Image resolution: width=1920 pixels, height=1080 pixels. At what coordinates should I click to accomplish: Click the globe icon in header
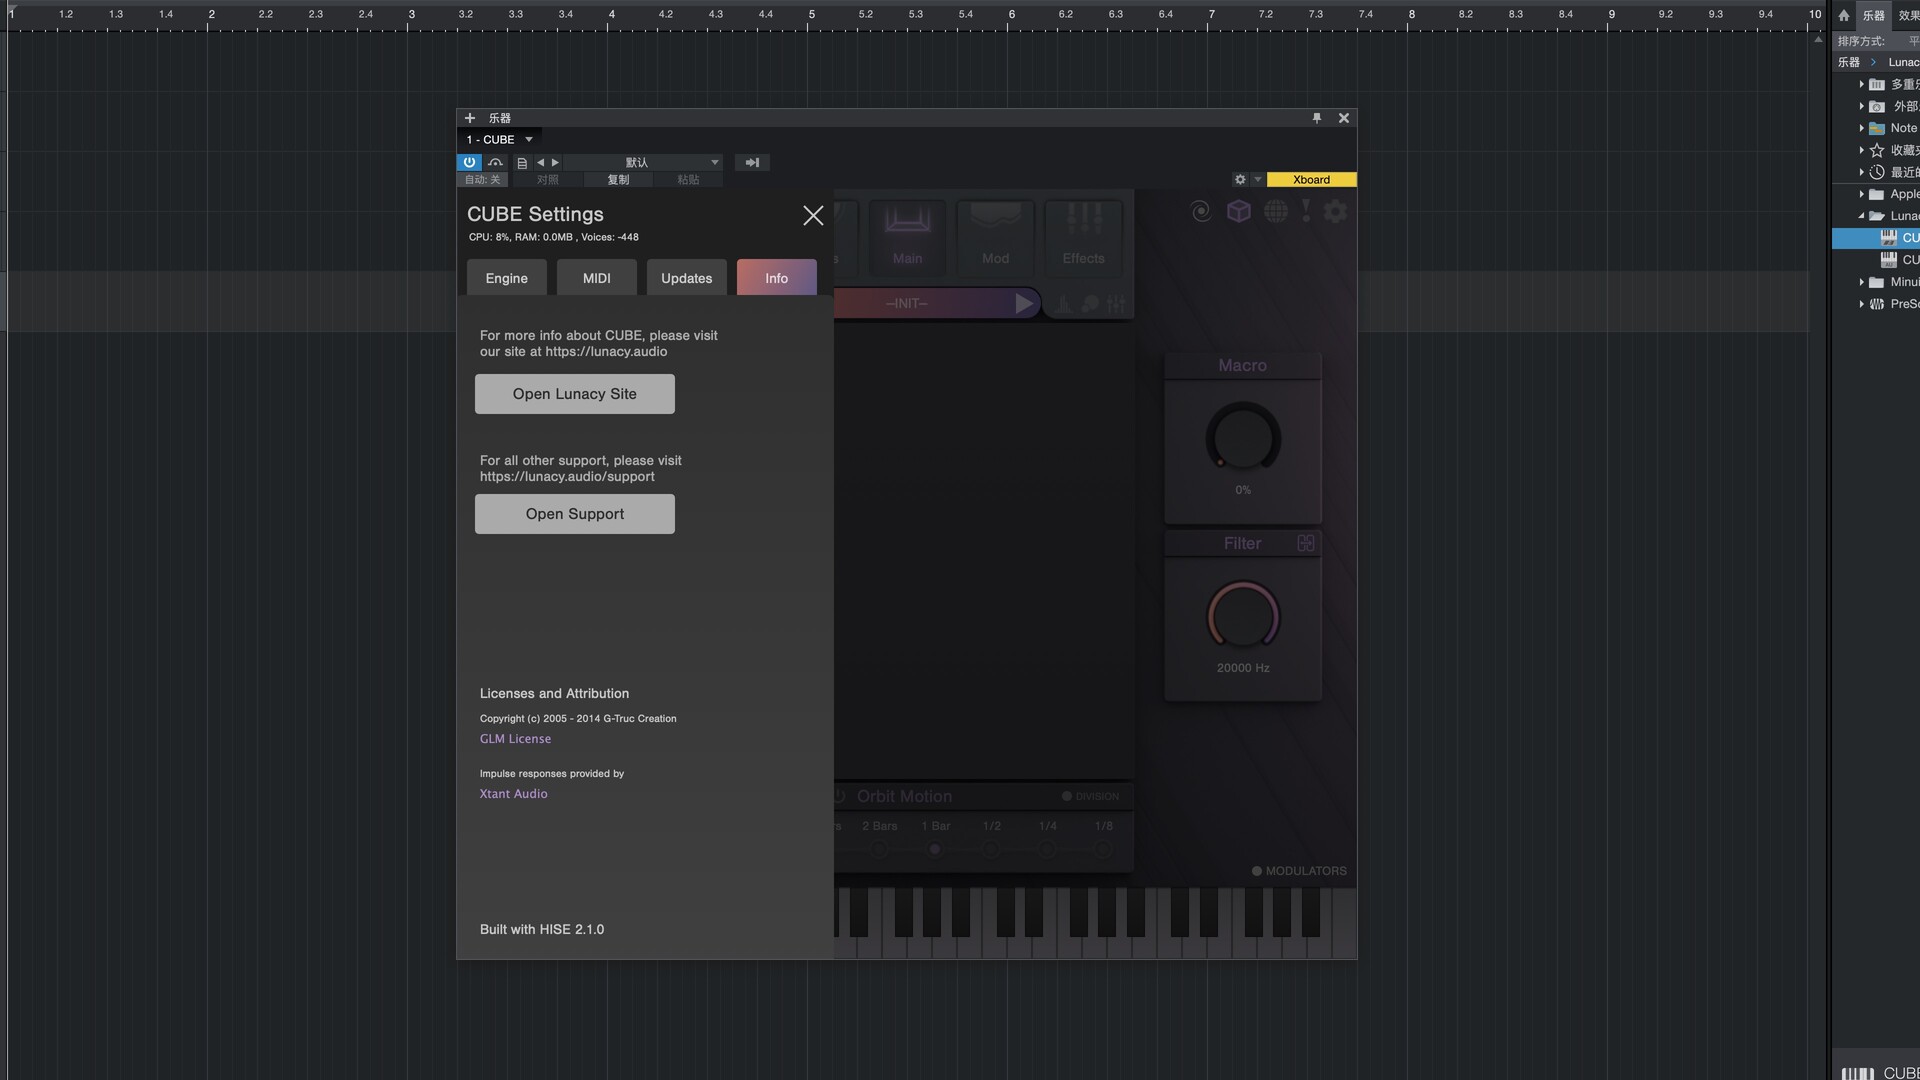click(x=1275, y=211)
